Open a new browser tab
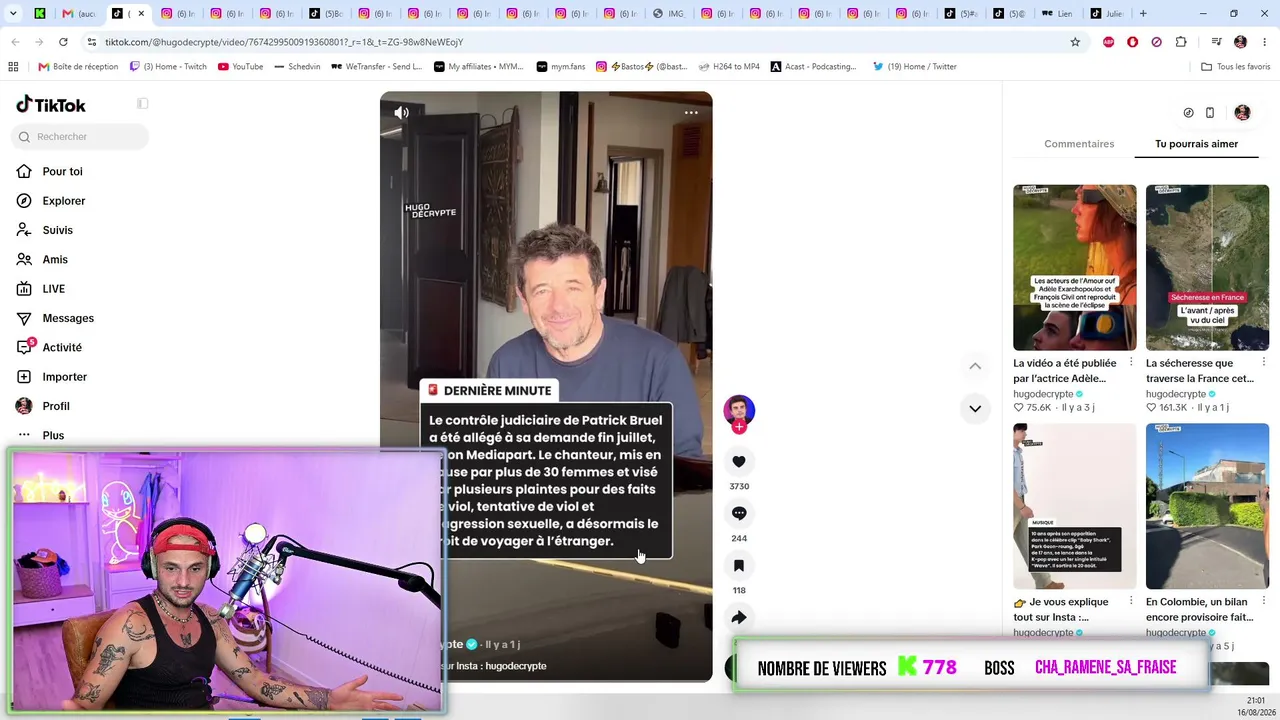Image resolution: width=1280 pixels, height=720 pixels. (x=1143, y=14)
